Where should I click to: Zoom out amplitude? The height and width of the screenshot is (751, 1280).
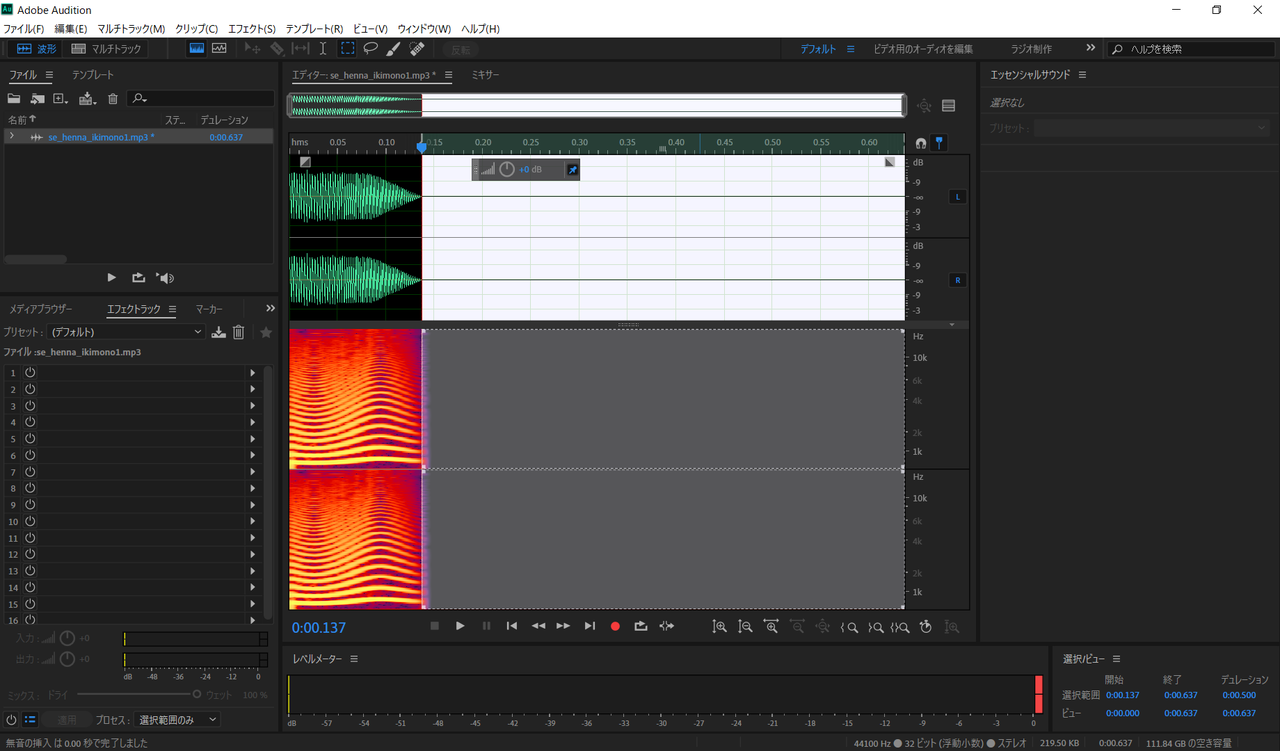(745, 626)
